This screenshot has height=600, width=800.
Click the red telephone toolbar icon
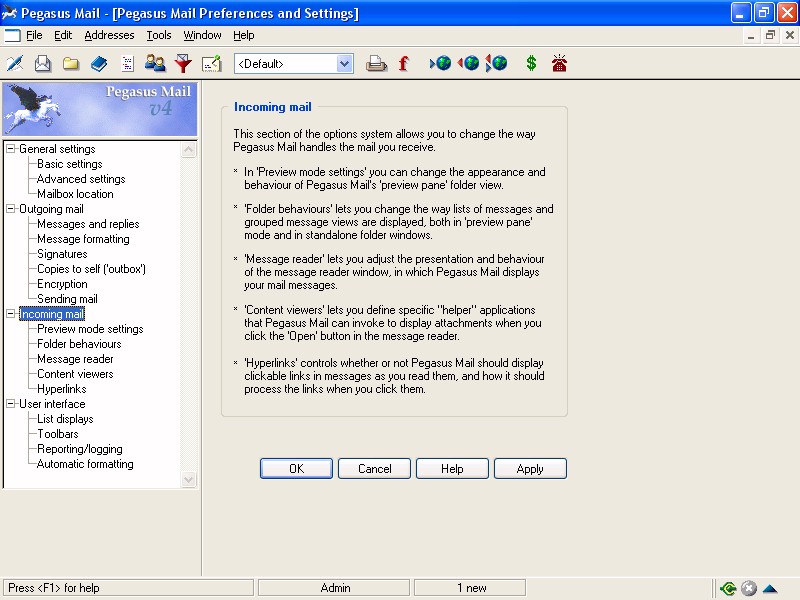click(559, 63)
